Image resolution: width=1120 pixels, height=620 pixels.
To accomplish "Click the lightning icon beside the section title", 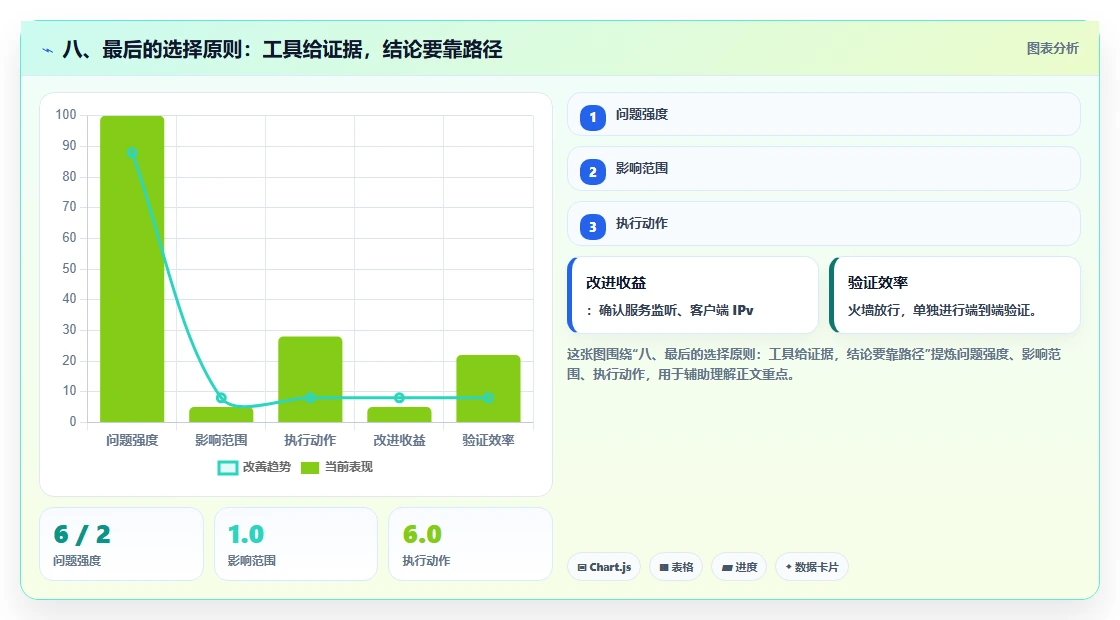I will [48, 50].
